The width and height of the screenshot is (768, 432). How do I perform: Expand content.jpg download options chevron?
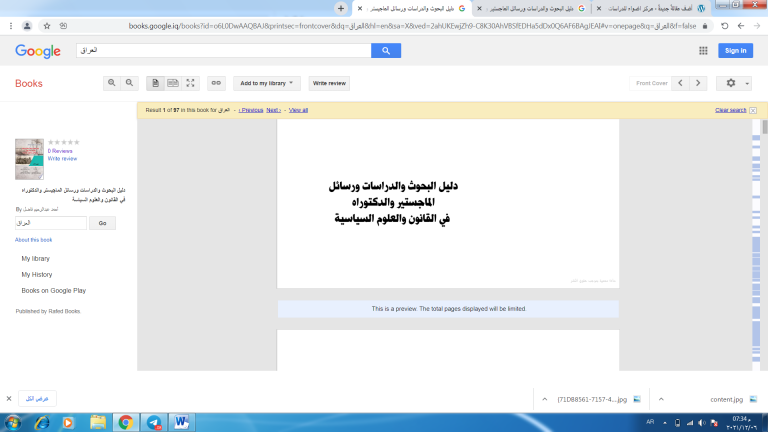(x=661, y=399)
